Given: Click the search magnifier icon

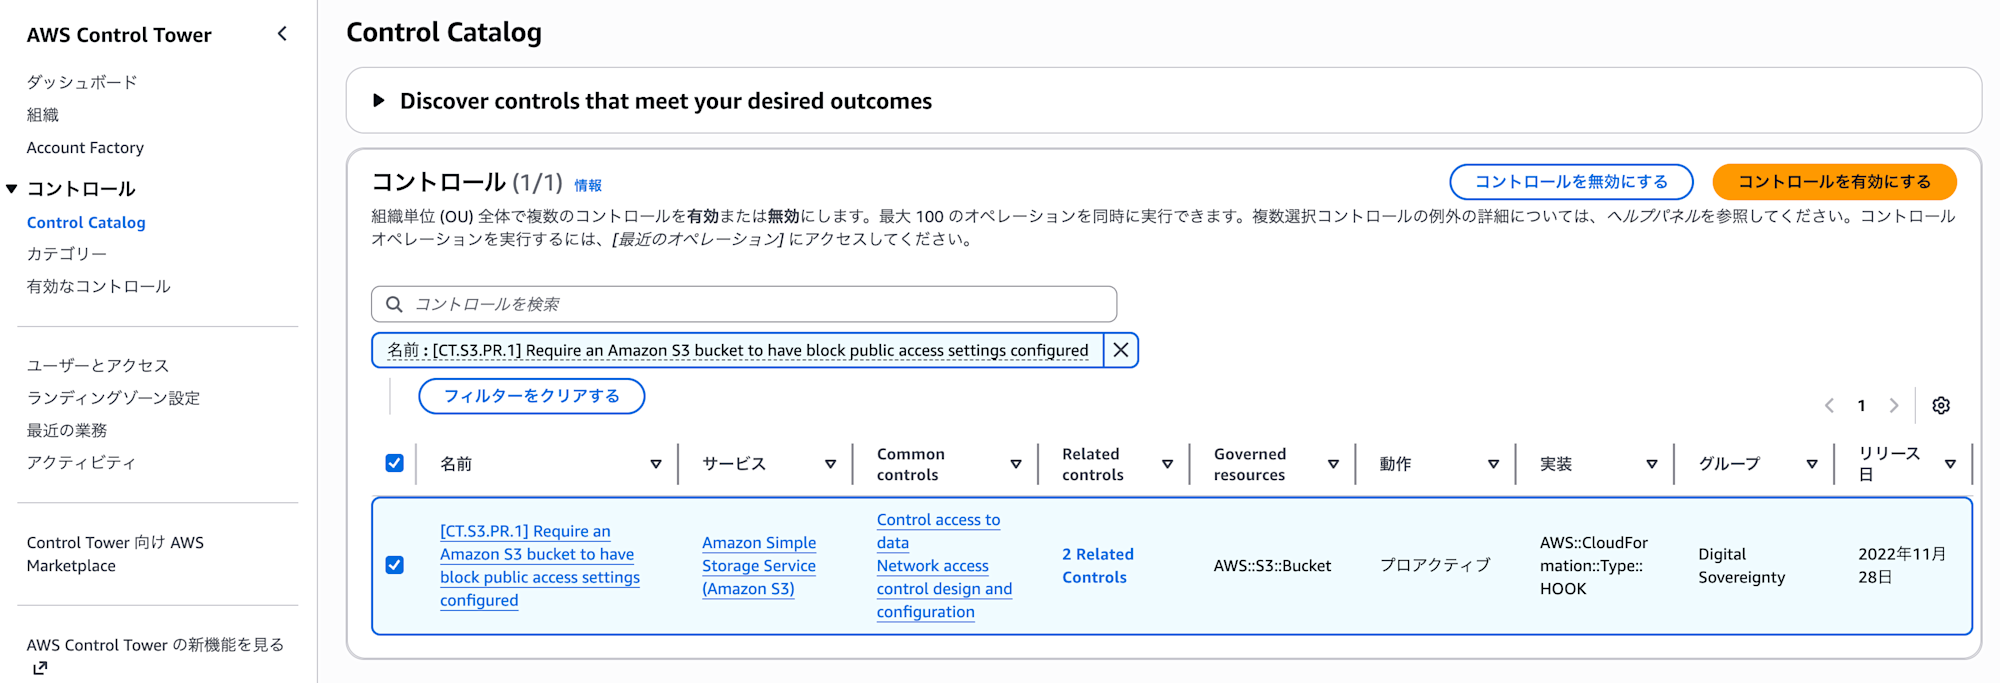Looking at the screenshot, I should (394, 304).
